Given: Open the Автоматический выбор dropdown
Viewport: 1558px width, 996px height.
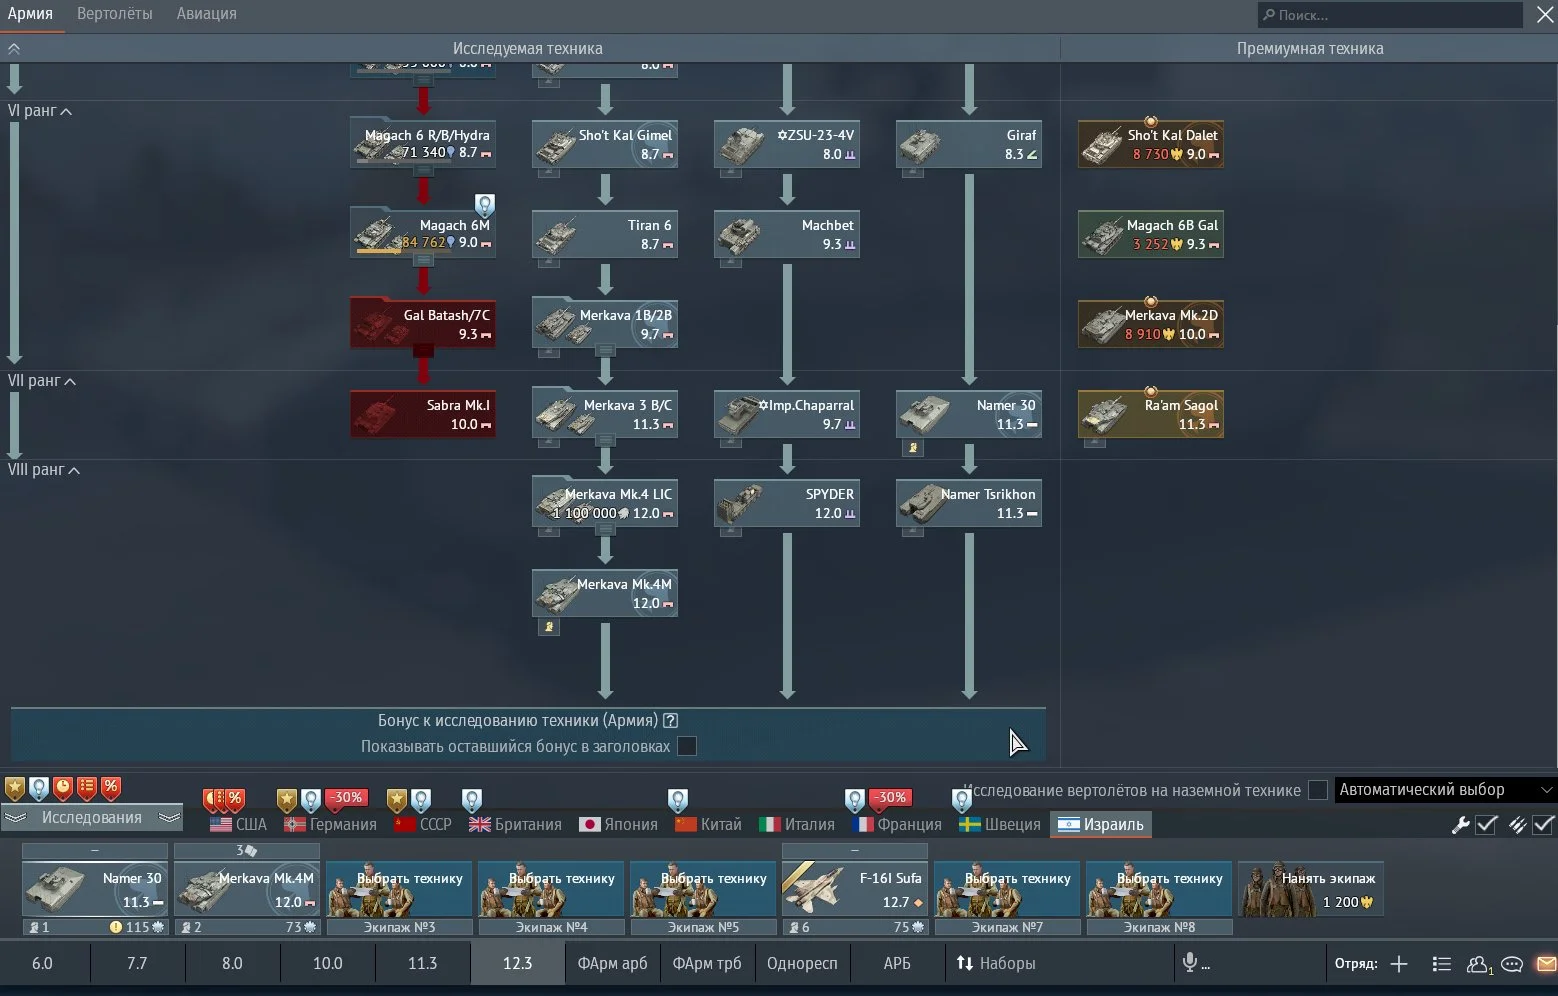Looking at the screenshot, I should (x=1445, y=790).
